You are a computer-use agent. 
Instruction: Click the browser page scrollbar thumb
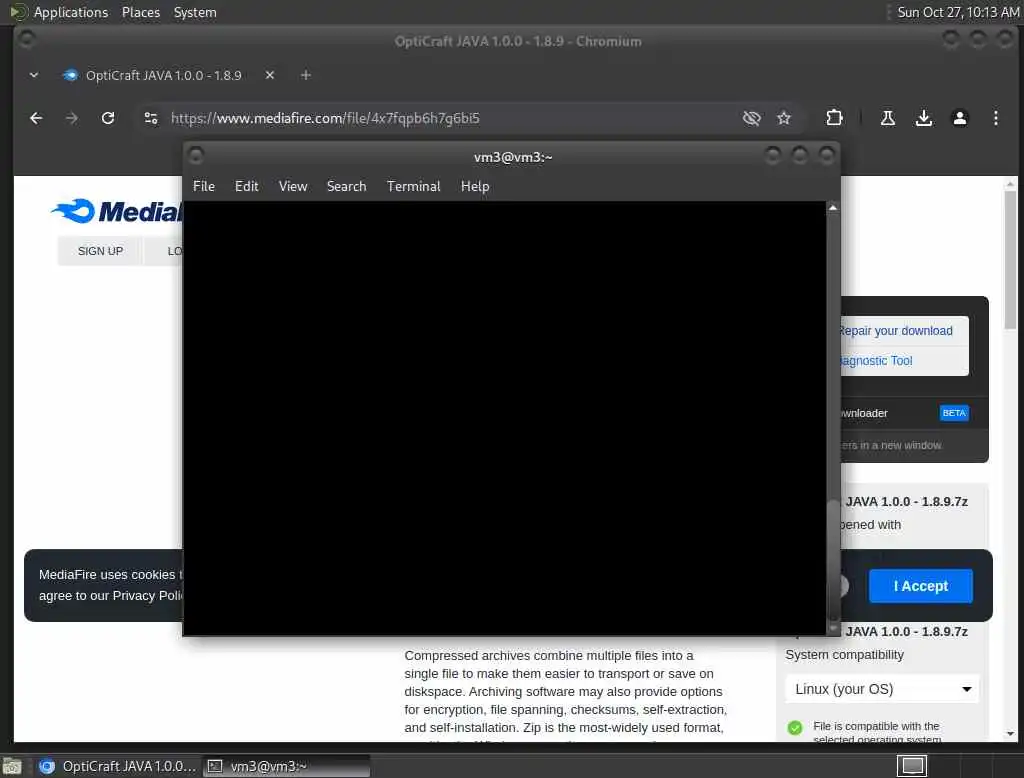coord(1010,260)
